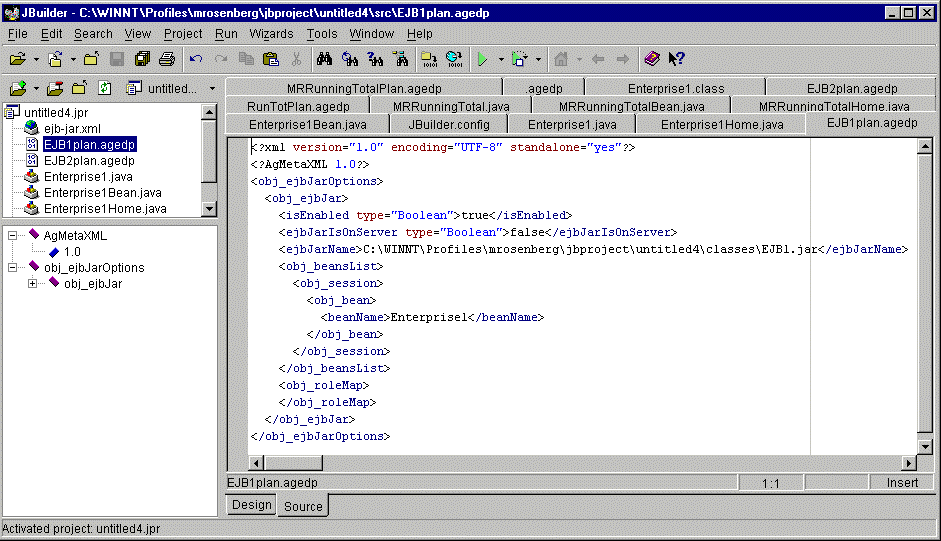Collapse the obj_ejbJarOptions structure node
941x541 pixels.
12,267
